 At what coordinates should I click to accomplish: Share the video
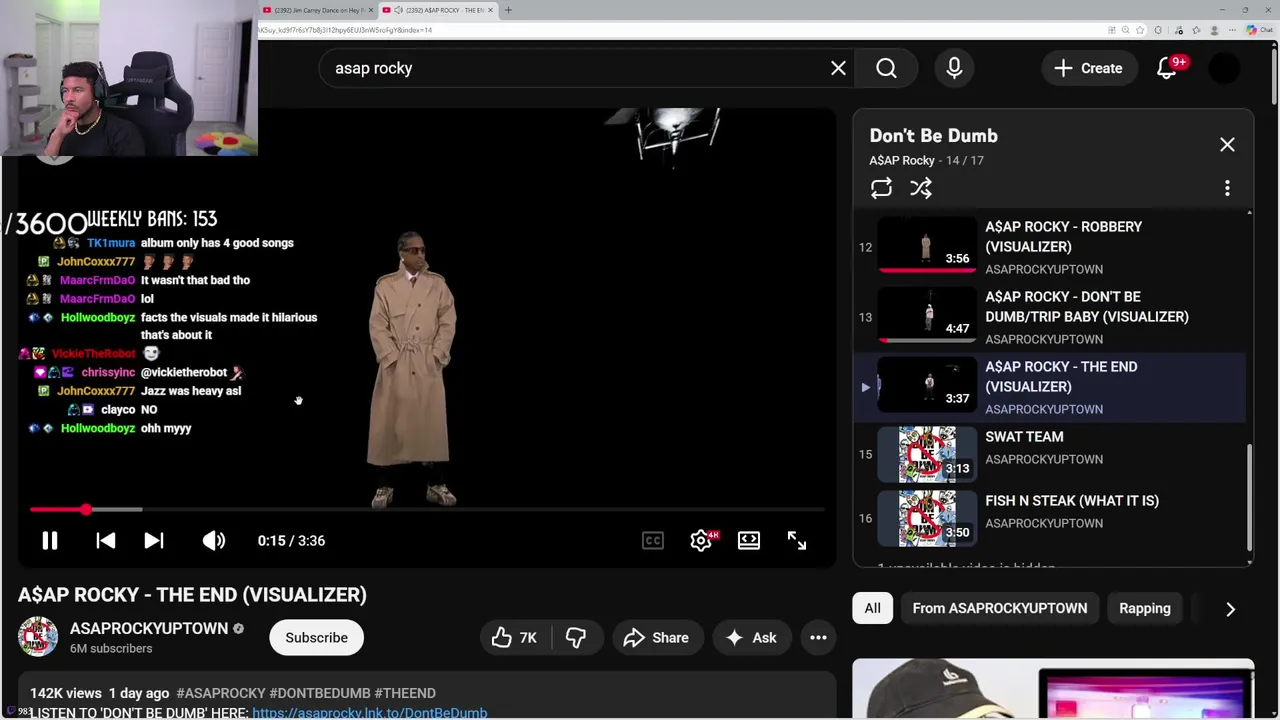[x=656, y=638]
